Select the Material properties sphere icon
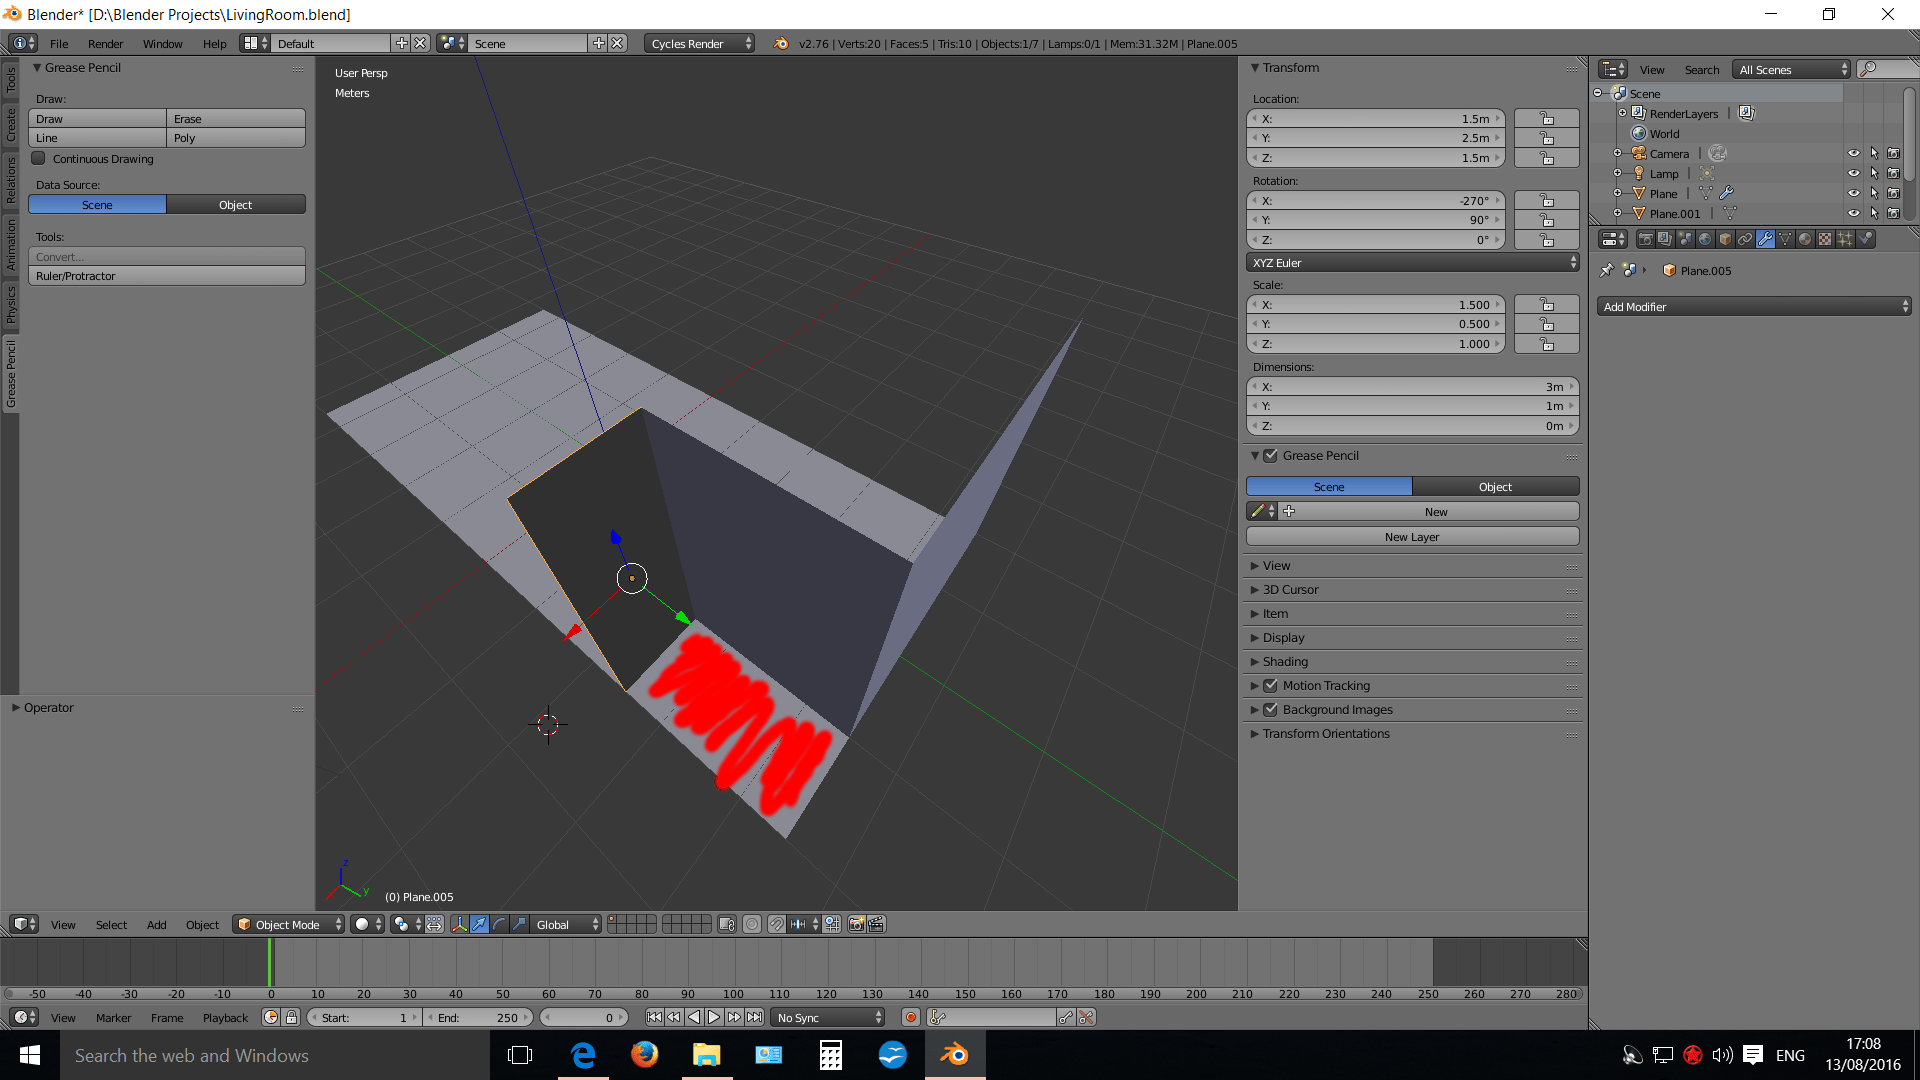The width and height of the screenshot is (1920, 1080). (1805, 239)
